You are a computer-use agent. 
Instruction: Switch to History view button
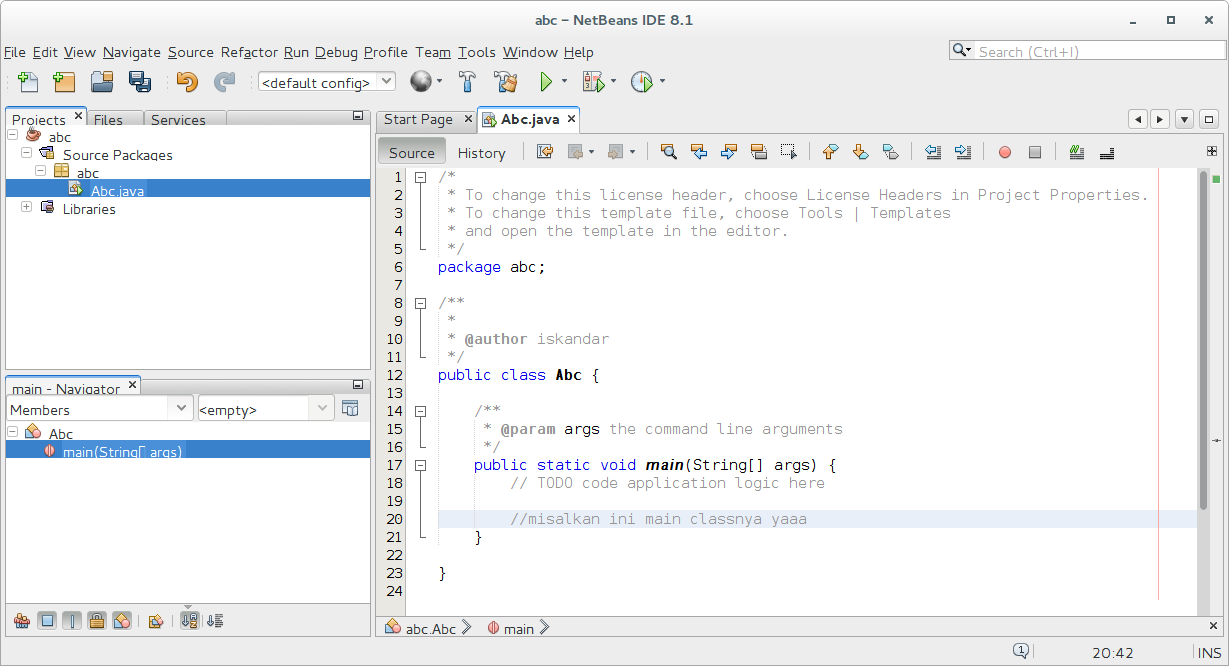482,153
